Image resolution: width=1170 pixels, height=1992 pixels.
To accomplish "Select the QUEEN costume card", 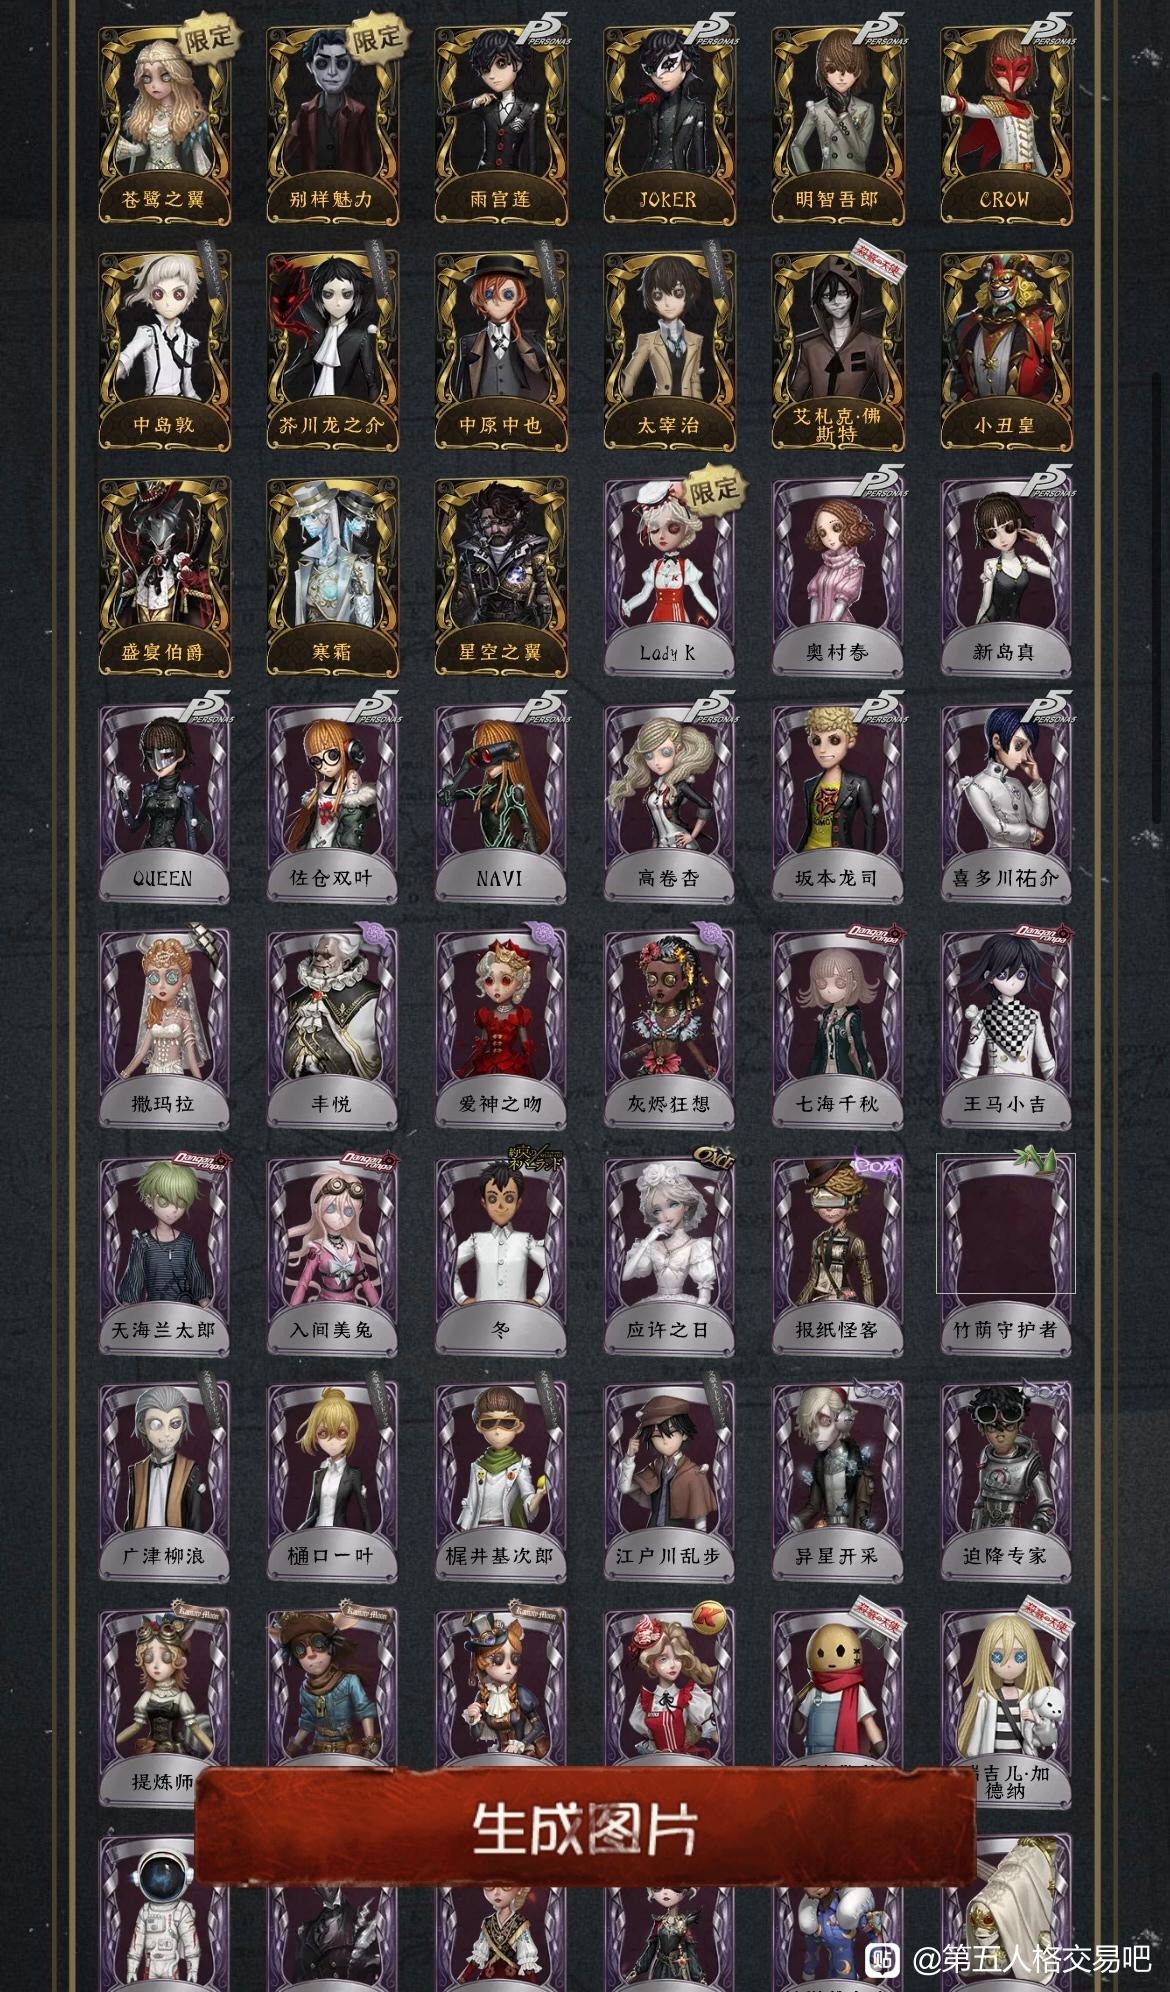I will (x=163, y=802).
